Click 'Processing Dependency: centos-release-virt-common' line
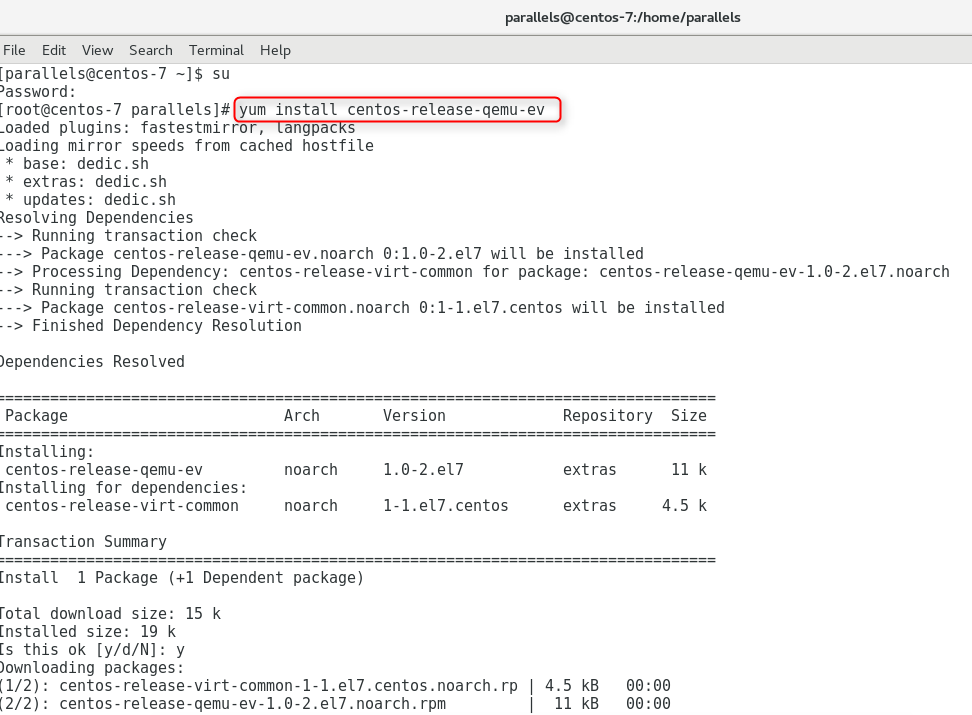The height and width of the screenshot is (715, 972). click(x=475, y=272)
